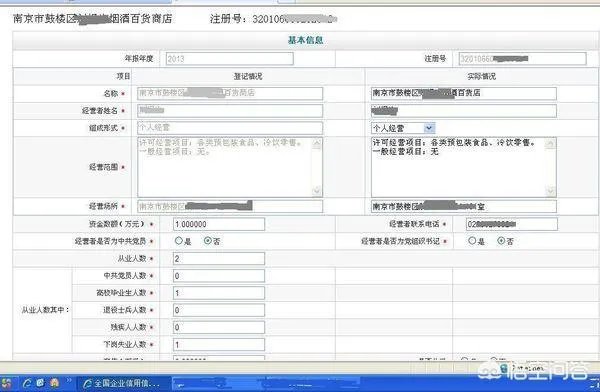Click the 年报年度 field showing 2013
600x392 pixels.
click(x=230, y=59)
